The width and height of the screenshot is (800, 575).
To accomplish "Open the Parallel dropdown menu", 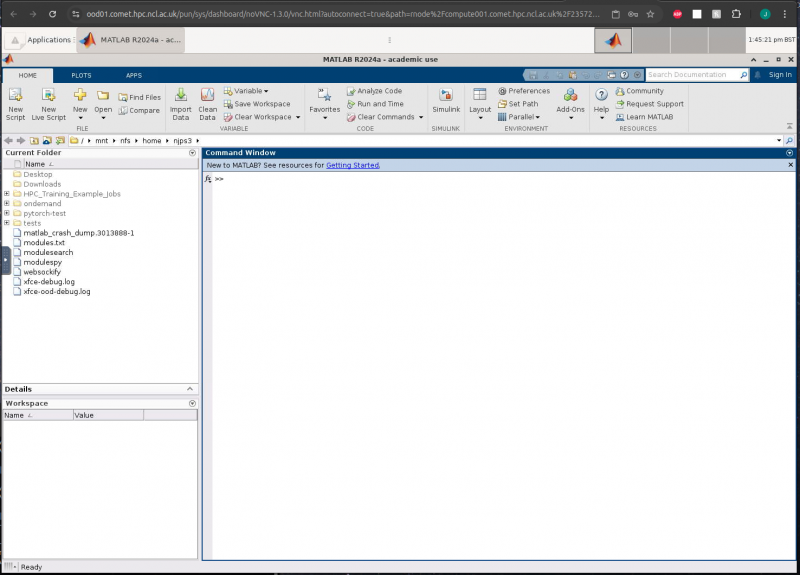I will 523,117.
